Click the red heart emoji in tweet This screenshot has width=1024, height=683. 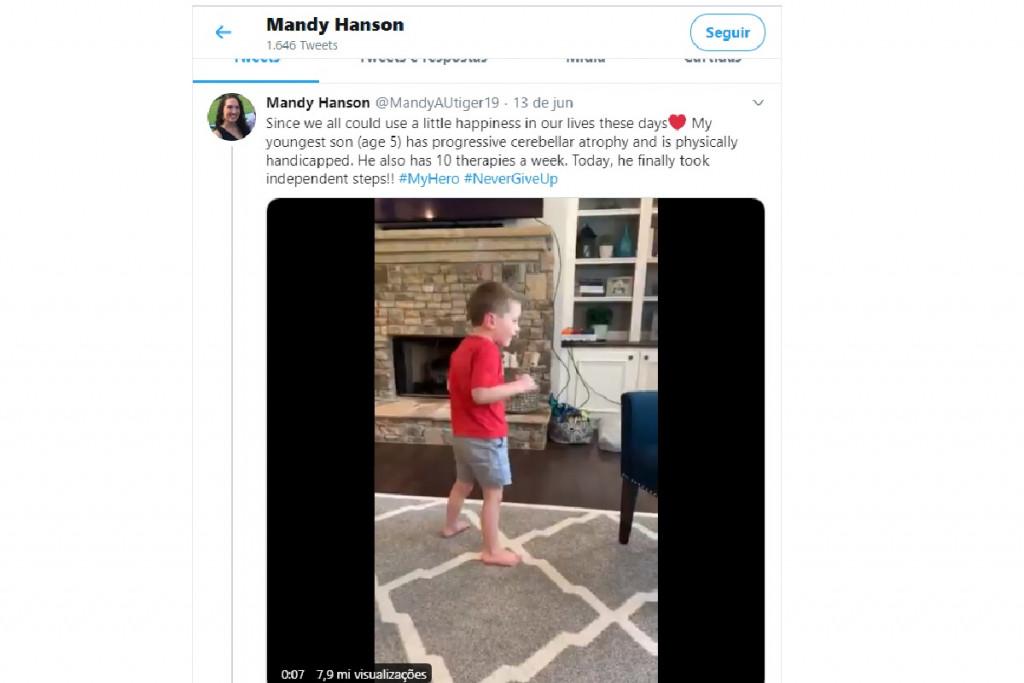677,123
